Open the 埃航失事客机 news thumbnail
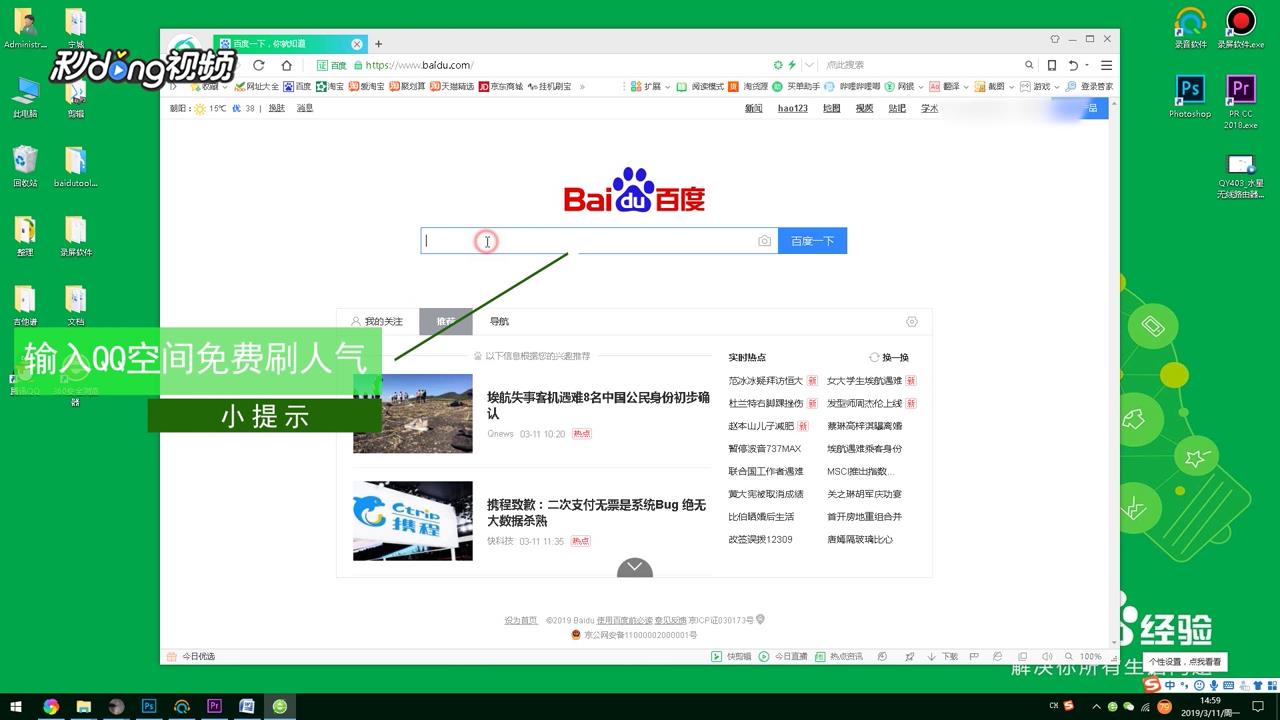The height and width of the screenshot is (720, 1280). pyautogui.click(x=412, y=413)
